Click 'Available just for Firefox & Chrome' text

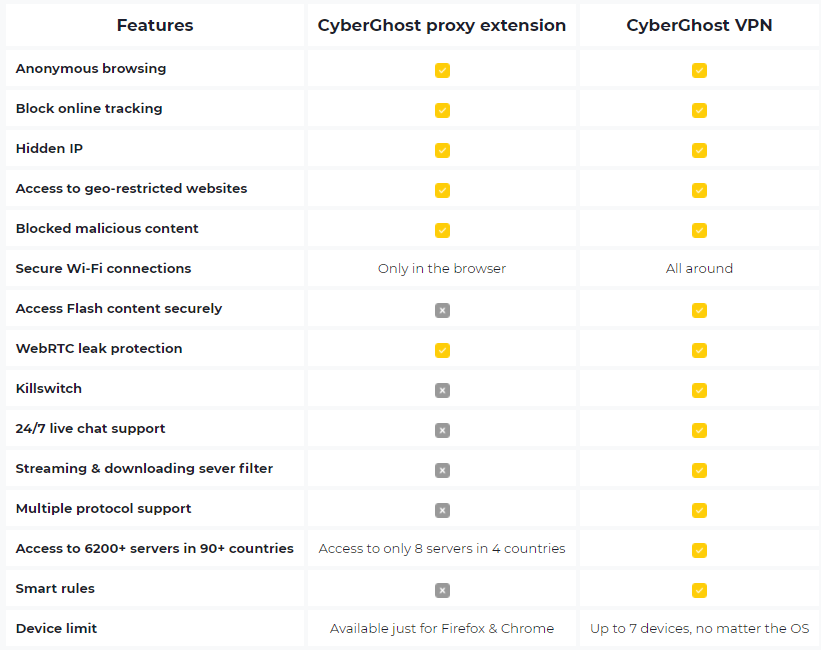point(442,628)
